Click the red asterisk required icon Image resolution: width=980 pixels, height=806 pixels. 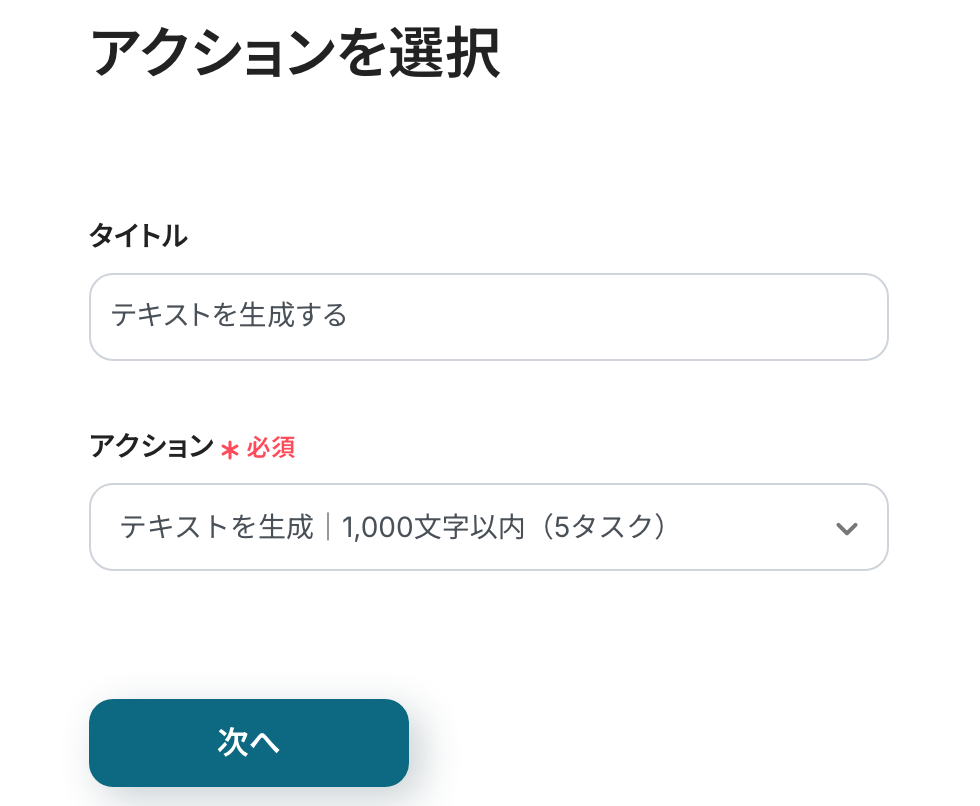pyautogui.click(x=229, y=449)
